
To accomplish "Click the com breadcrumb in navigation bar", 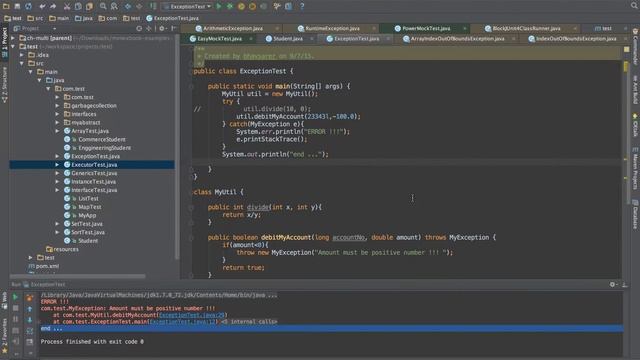I will tap(108, 18).
